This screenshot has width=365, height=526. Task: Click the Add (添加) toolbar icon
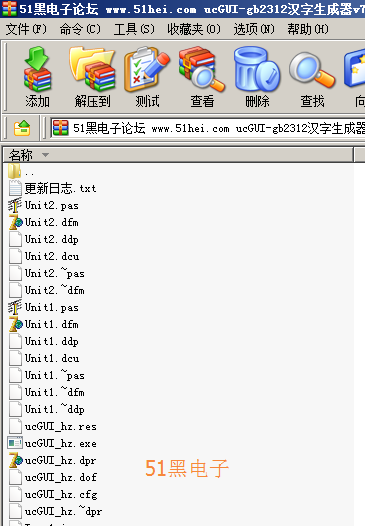pyautogui.click(x=37, y=76)
